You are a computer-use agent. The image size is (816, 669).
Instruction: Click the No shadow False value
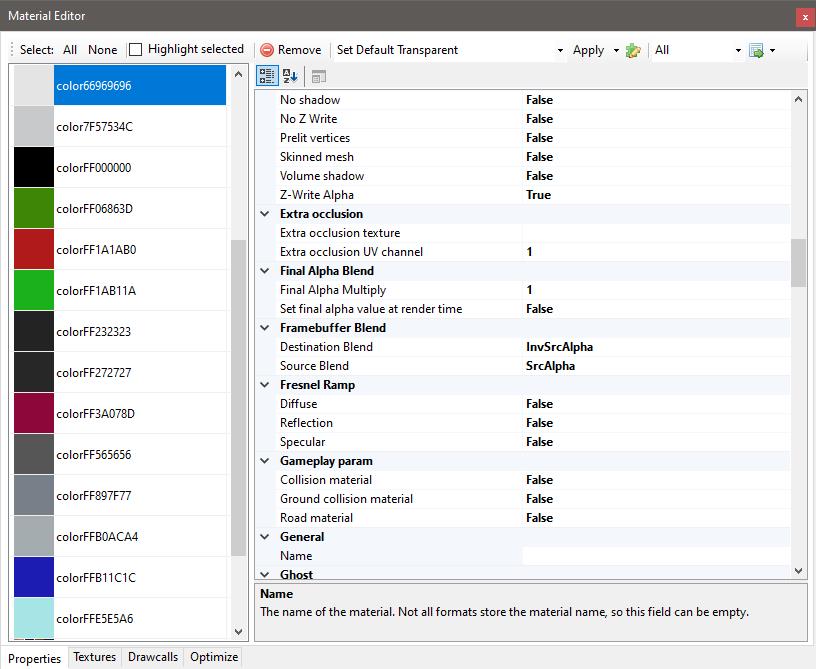click(x=539, y=100)
